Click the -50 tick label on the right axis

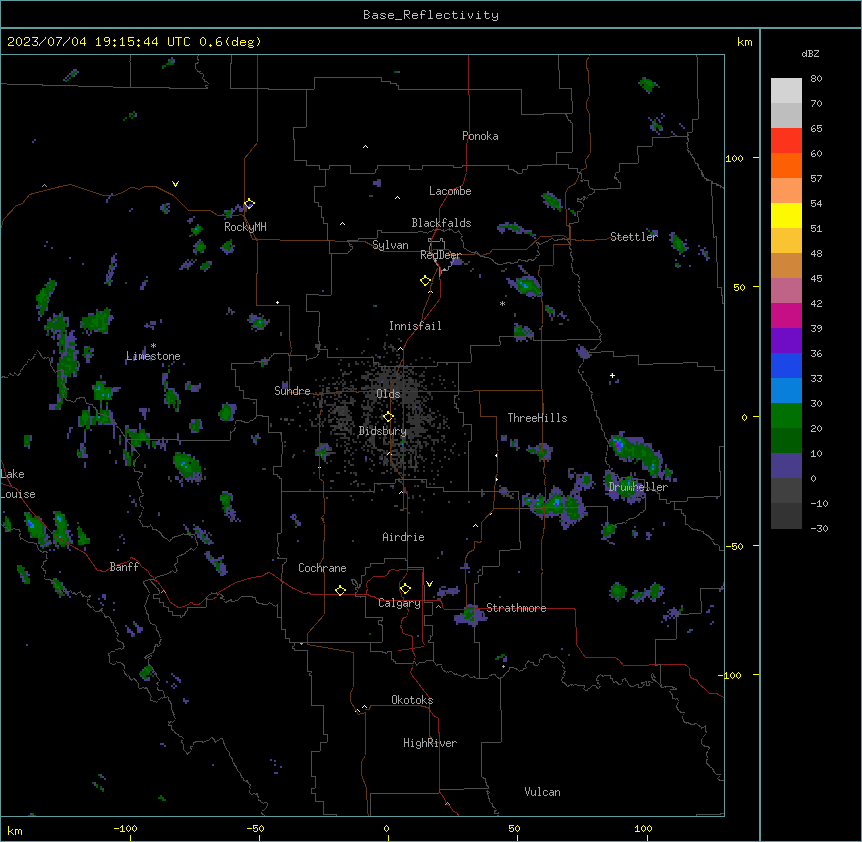coord(734,546)
